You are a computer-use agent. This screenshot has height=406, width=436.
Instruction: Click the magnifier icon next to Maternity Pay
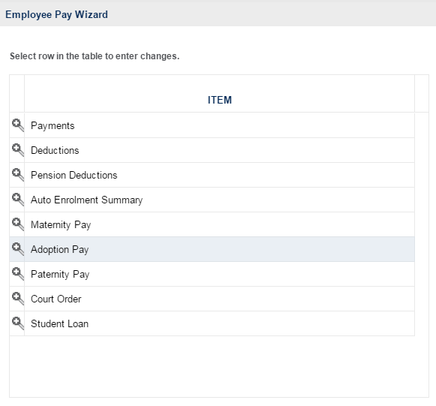click(18, 224)
